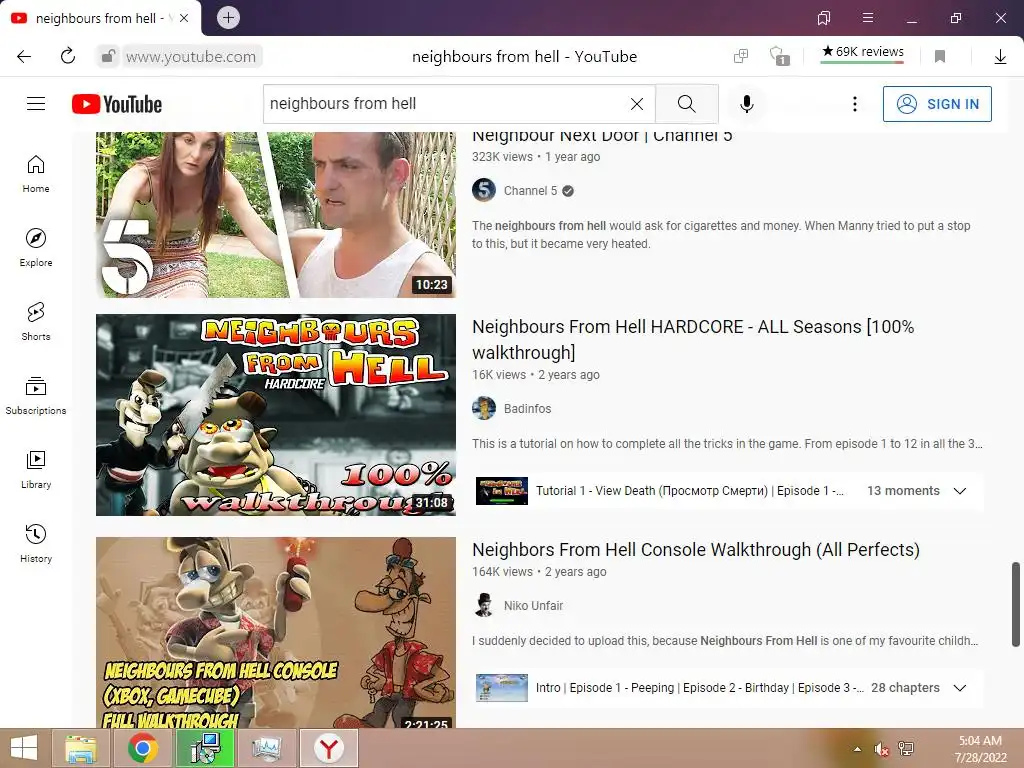Image resolution: width=1024 pixels, height=768 pixels.
Task: Open Badinfos channel link
Action: click(x=528, y=409)
